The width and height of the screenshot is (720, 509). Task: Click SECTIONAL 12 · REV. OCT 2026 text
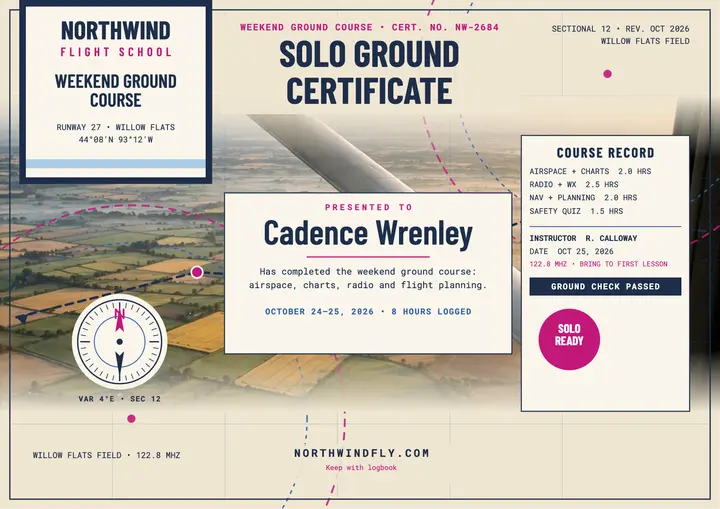(620, 28)
